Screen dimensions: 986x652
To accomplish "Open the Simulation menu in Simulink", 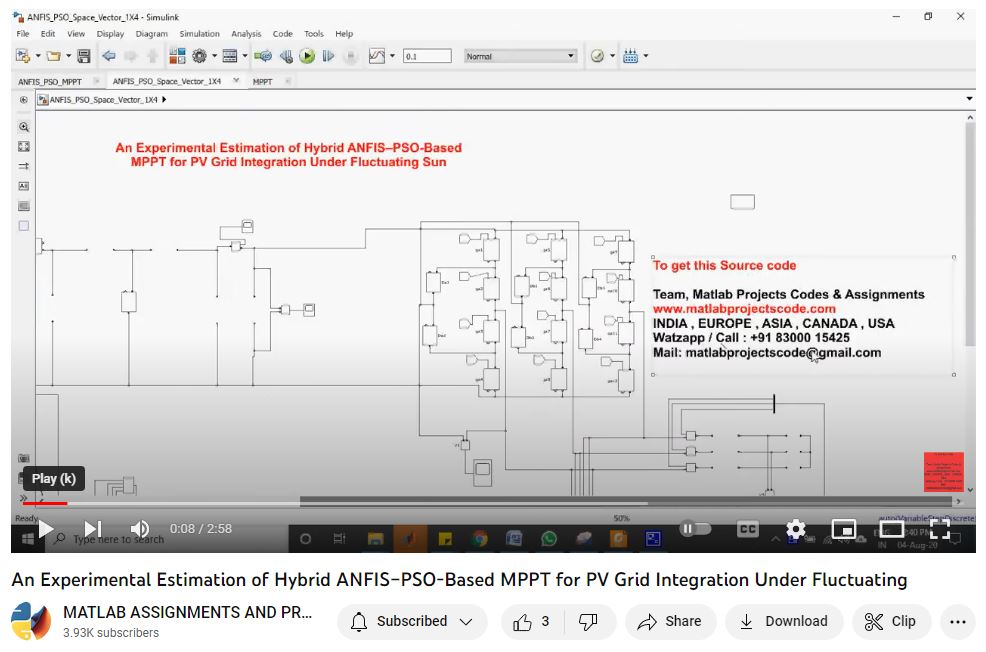I will [x=199, y=34].
